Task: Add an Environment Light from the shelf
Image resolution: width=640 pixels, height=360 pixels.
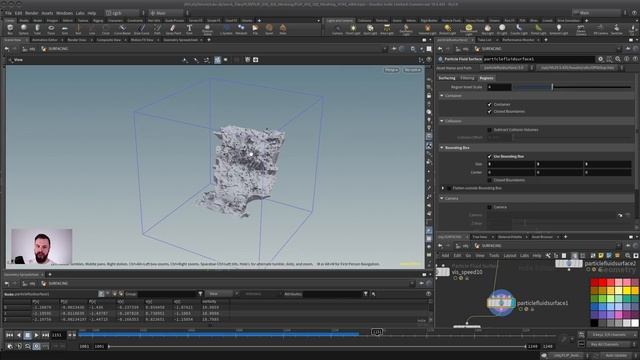Action: (x=469, y=29)
